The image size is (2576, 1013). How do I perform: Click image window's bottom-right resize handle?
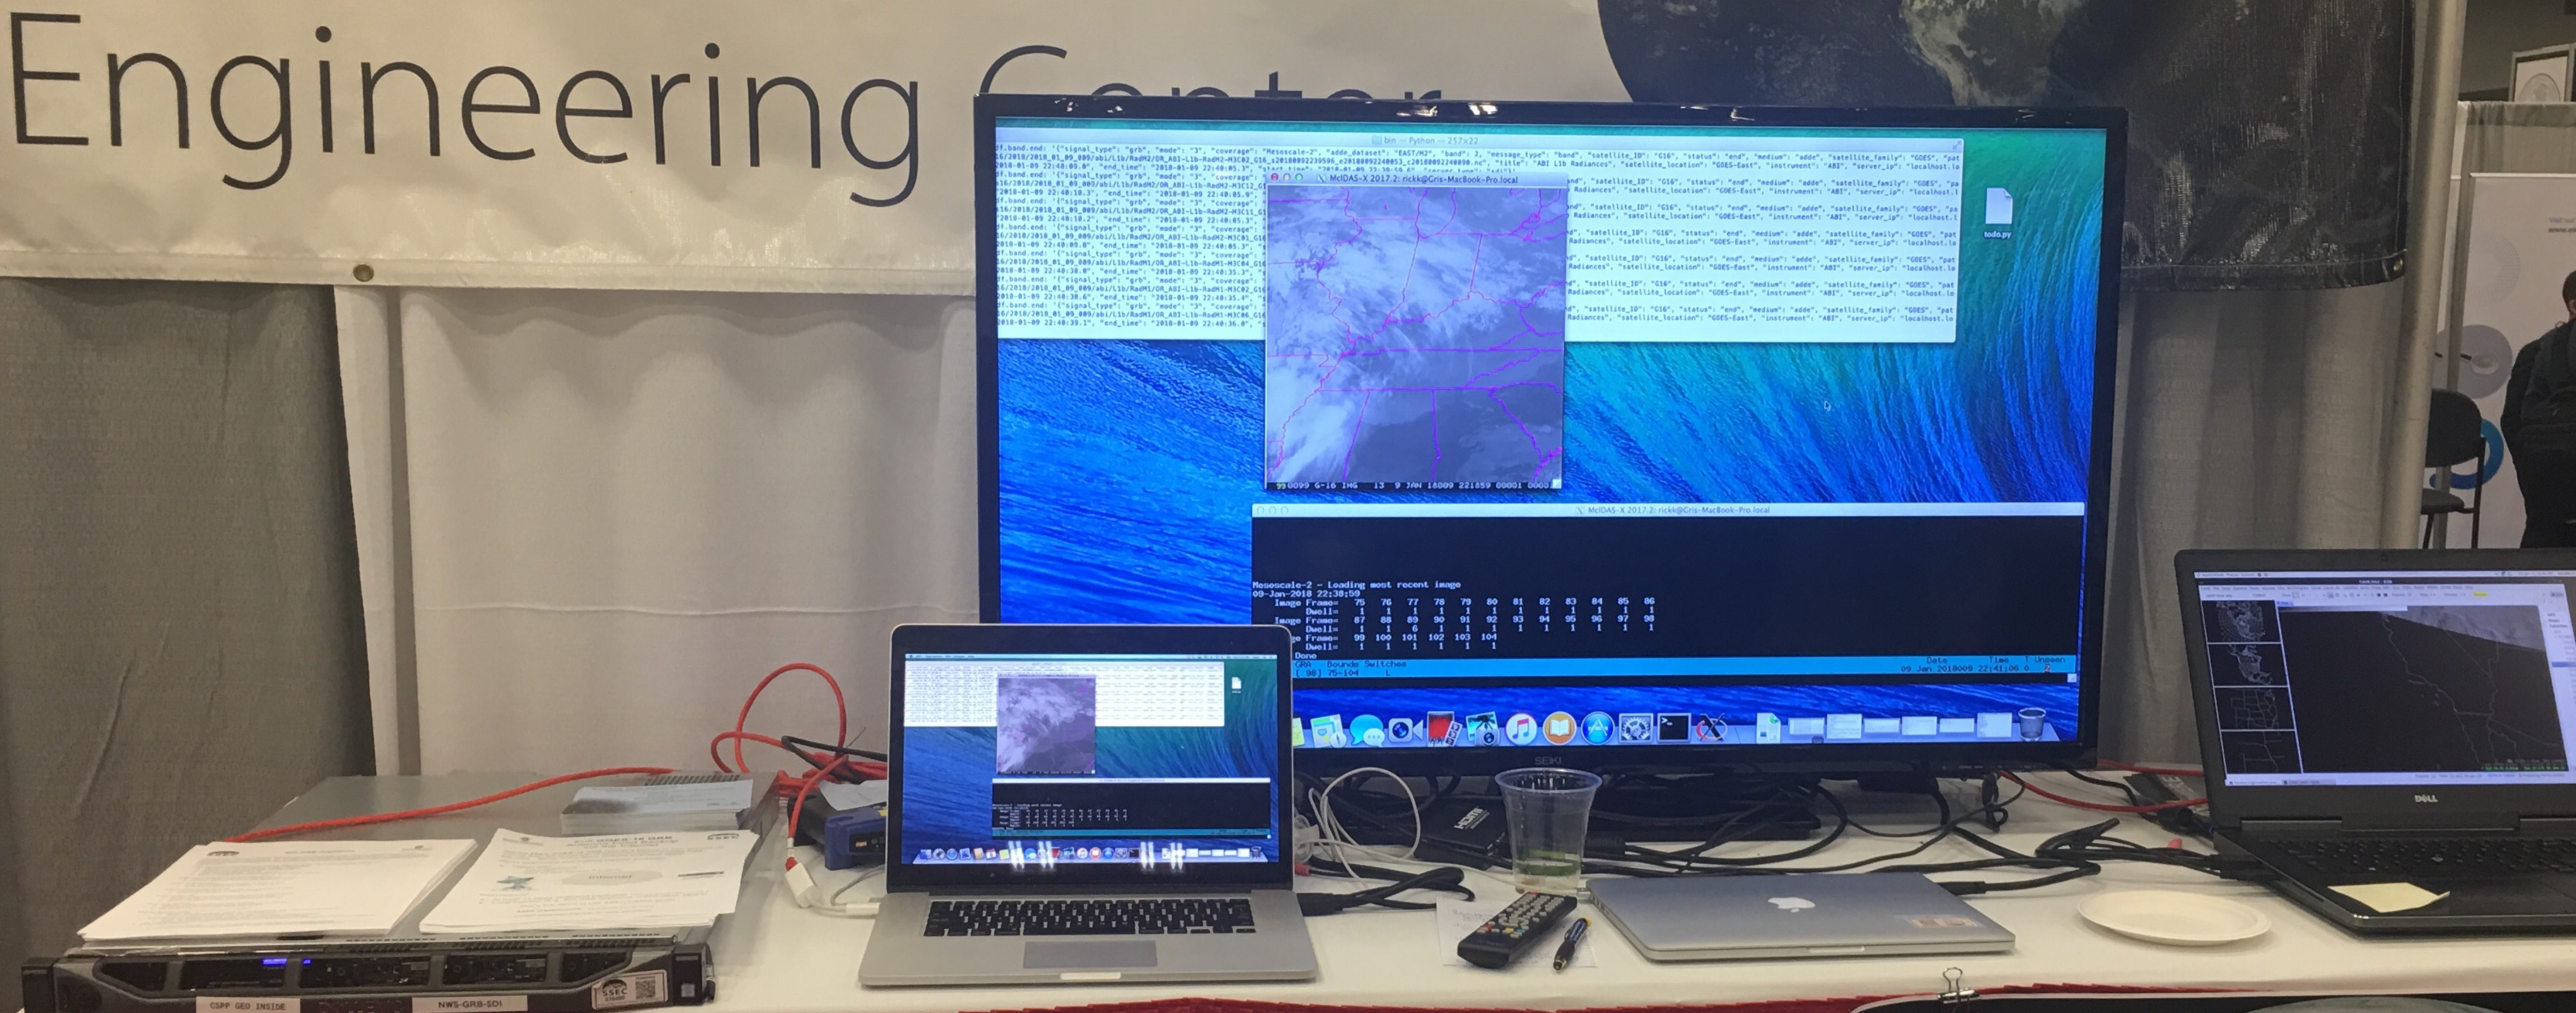1557,485
